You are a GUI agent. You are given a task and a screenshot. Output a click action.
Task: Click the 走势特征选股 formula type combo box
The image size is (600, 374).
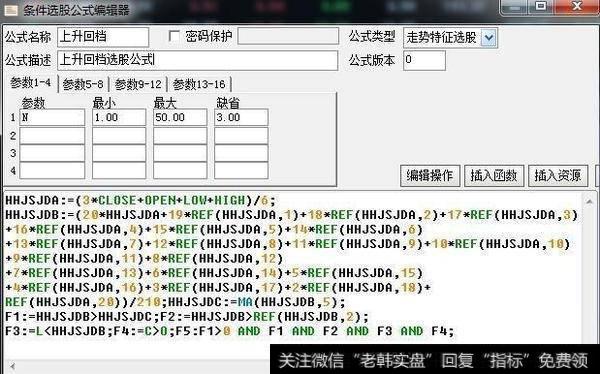pos(450,38)
